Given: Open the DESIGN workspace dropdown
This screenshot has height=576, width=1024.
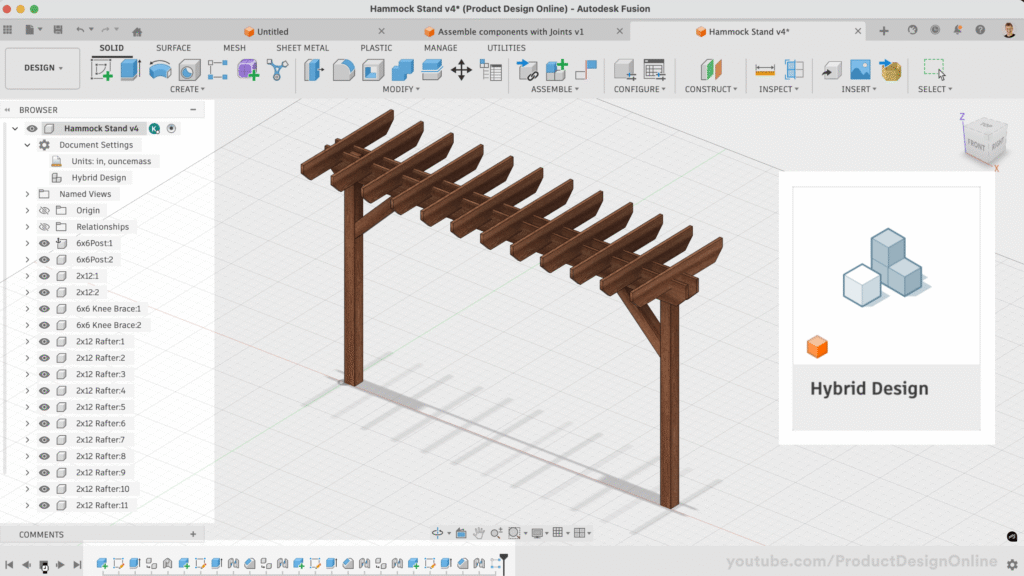Looking at the screenshot, I should (43, 68).
